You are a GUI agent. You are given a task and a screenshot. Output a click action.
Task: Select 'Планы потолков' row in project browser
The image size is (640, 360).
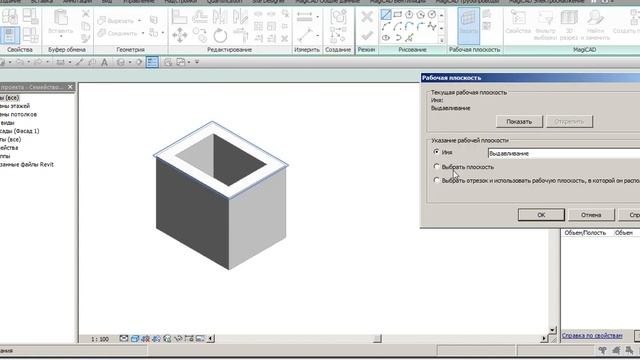click(18, 114)
